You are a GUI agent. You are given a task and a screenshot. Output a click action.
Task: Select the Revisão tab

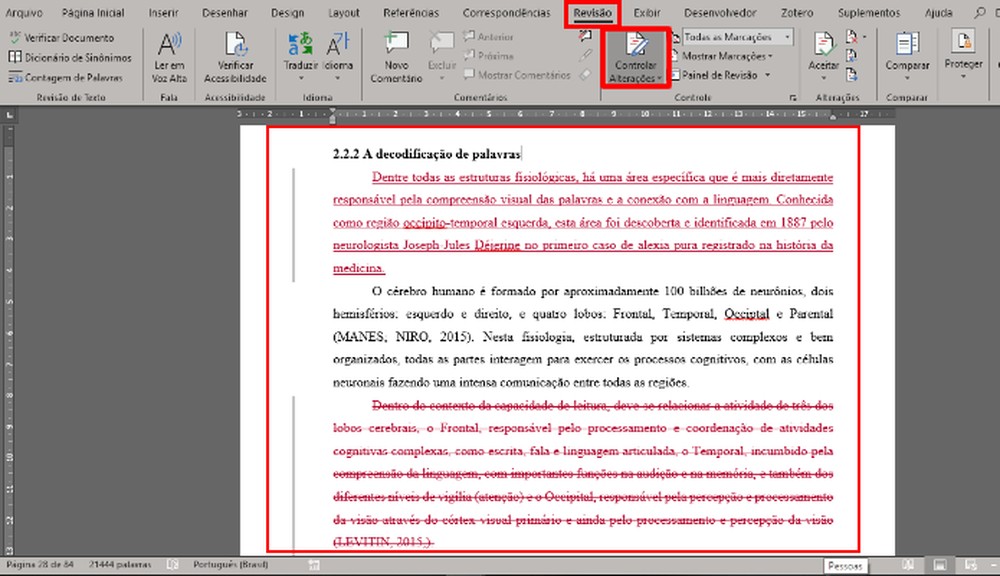point(592,13)
